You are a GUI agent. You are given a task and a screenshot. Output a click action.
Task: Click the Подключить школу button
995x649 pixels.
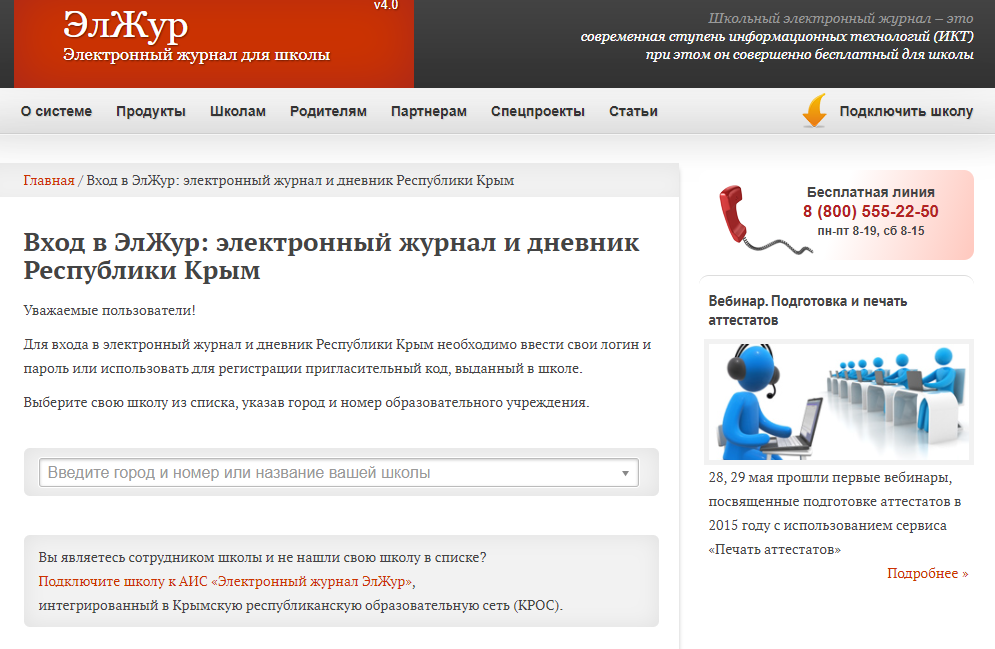tap(906, 112)
